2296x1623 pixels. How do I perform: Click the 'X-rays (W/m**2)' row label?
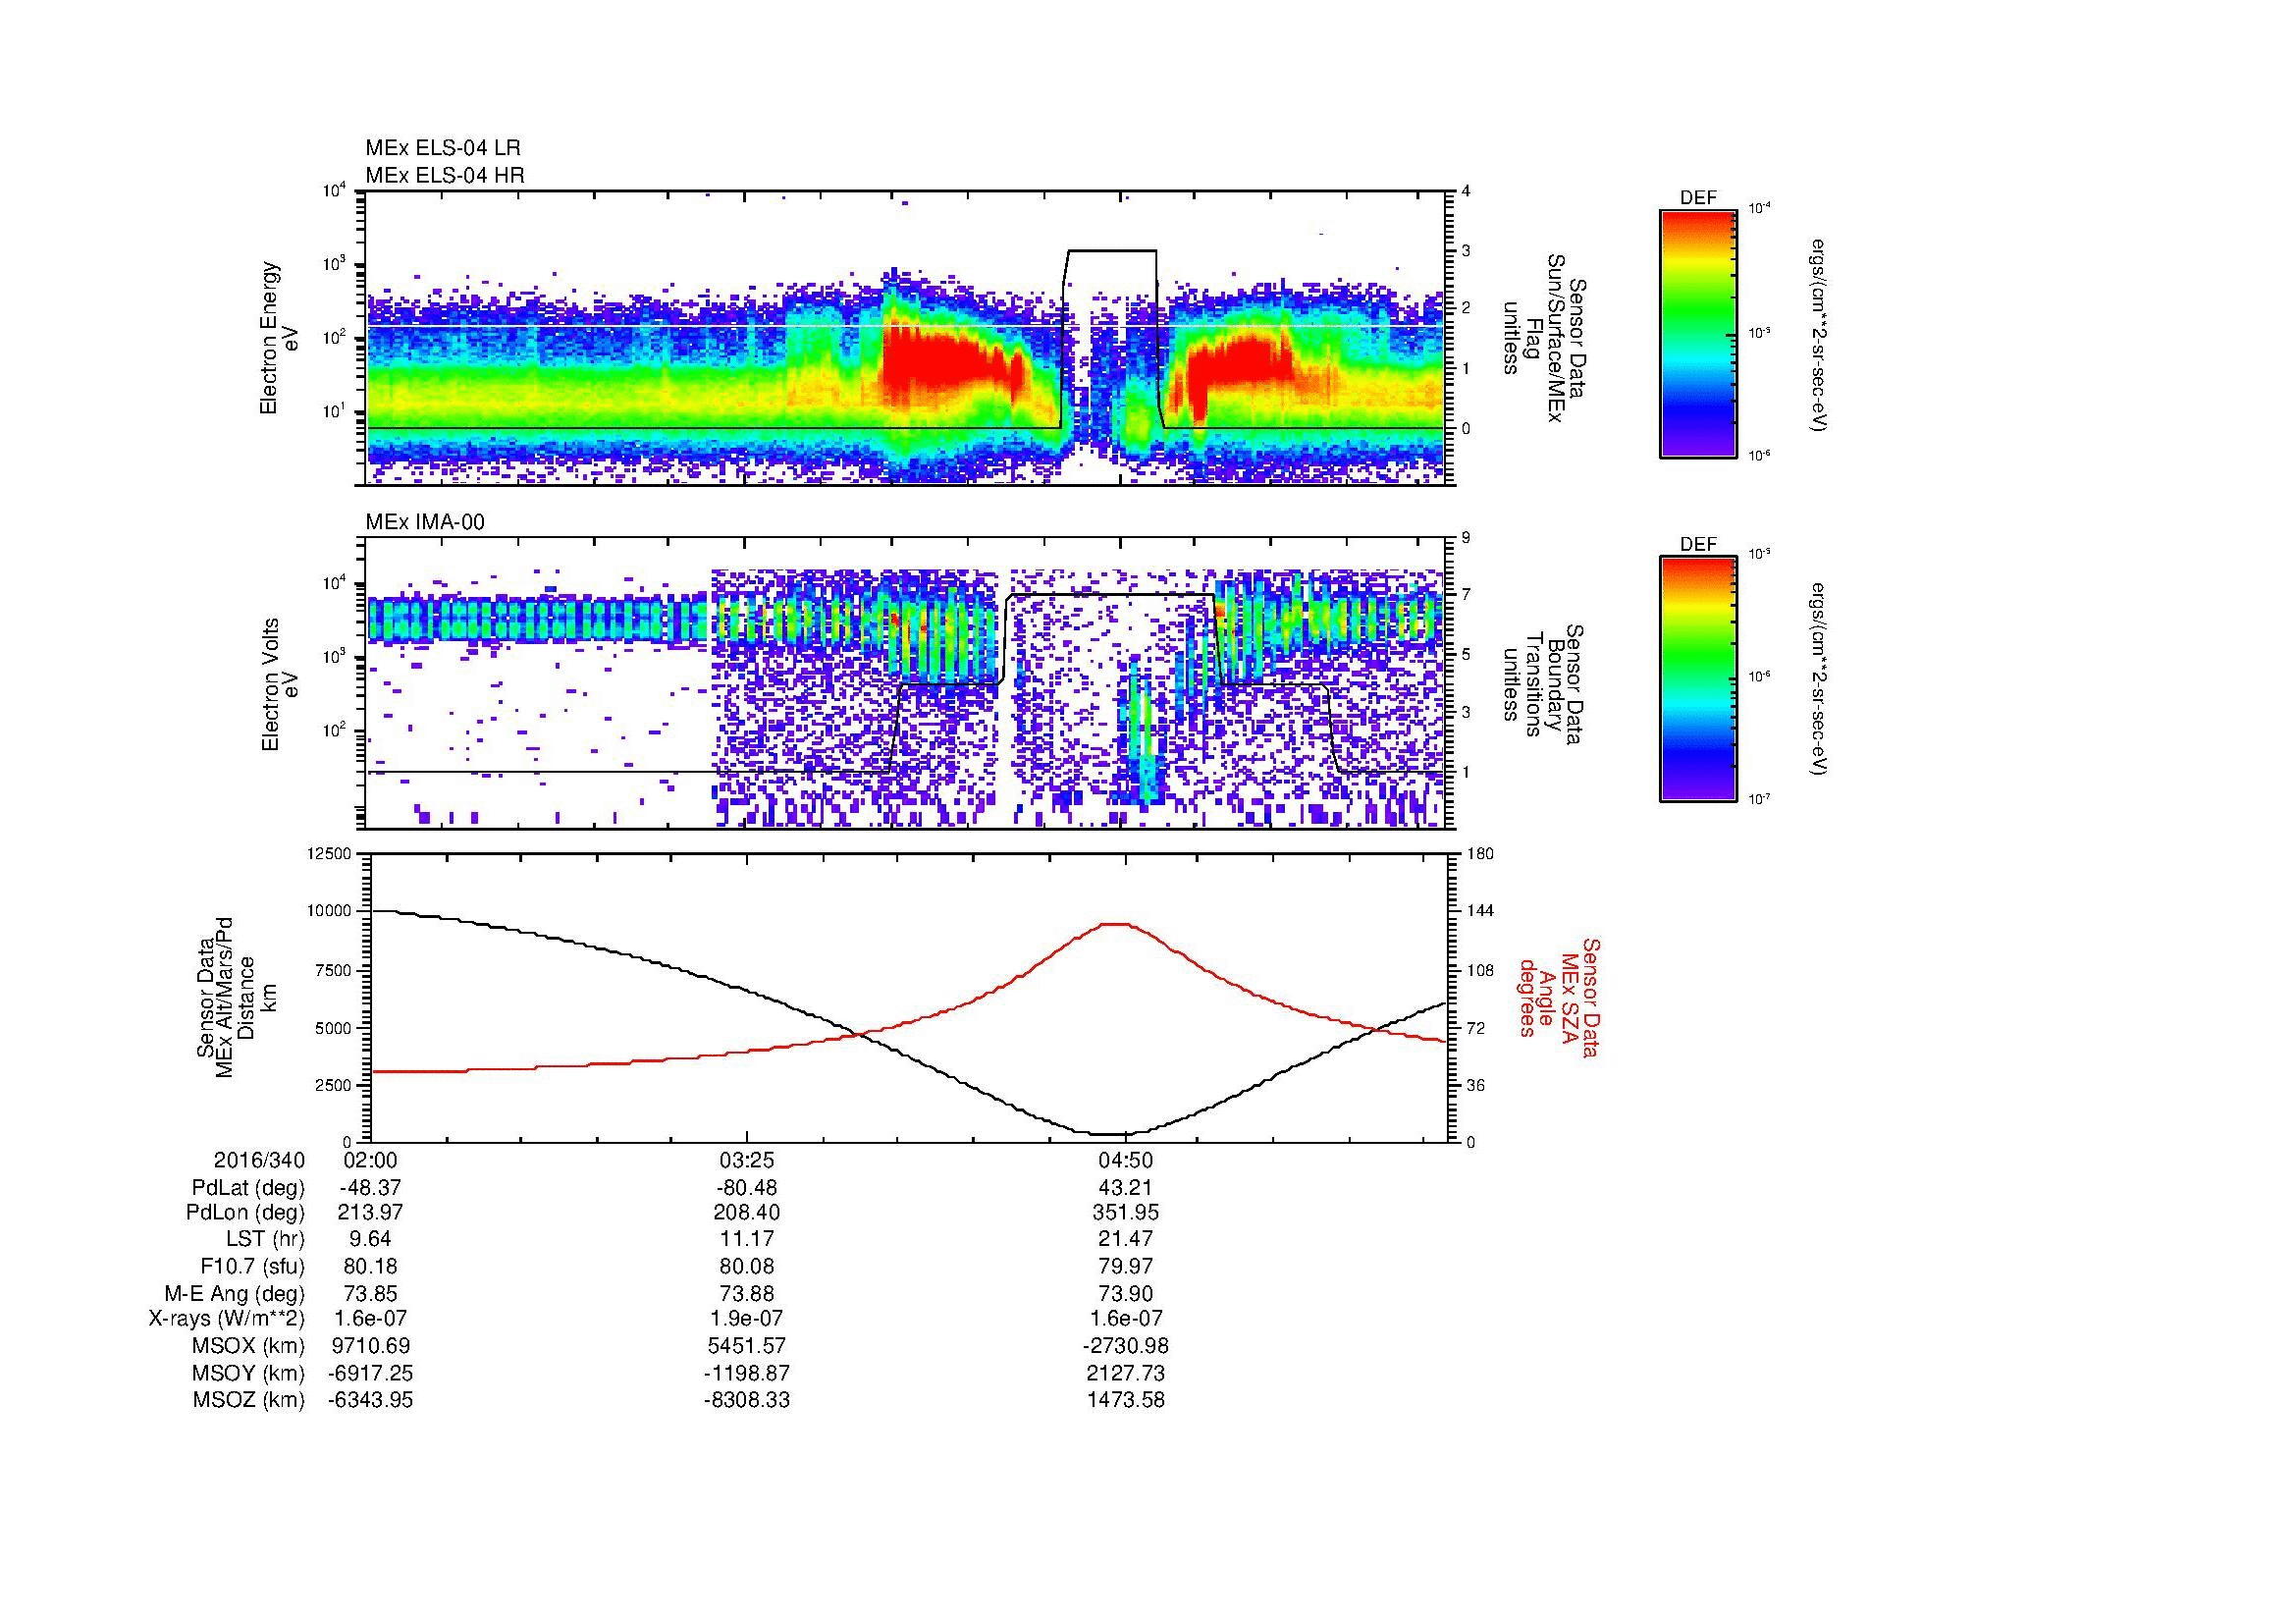[227, 1320]
